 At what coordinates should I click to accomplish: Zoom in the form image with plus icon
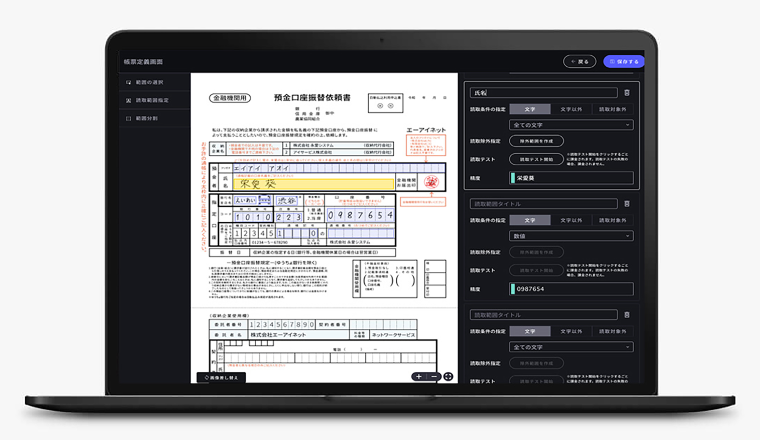click(x=419, y=377)
